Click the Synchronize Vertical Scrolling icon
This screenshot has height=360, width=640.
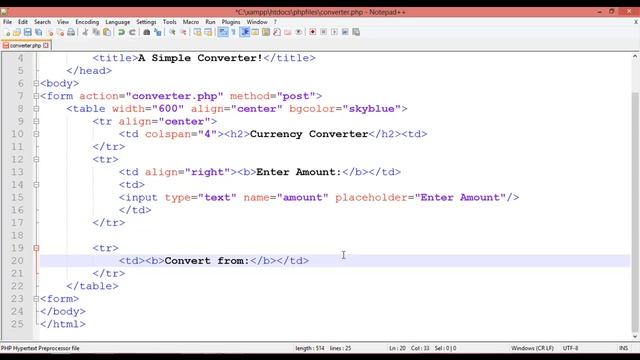click(x=198, y=32)
